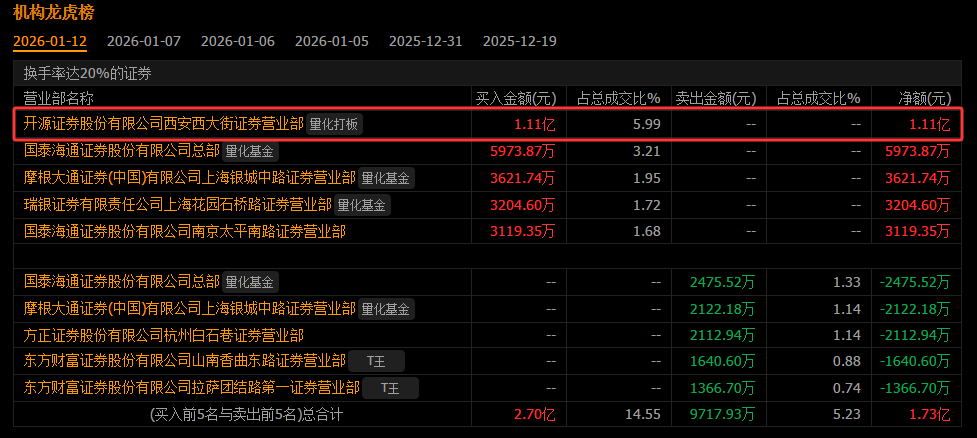
Task: Select the 1.95 percentage cell
Action: pyautogui.click(x=649, y=178)
